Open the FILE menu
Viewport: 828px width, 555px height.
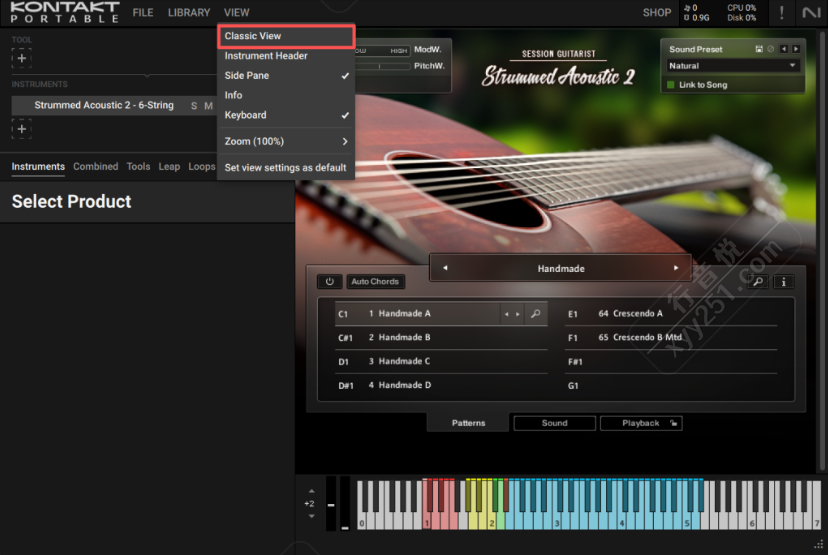[143, 12]
